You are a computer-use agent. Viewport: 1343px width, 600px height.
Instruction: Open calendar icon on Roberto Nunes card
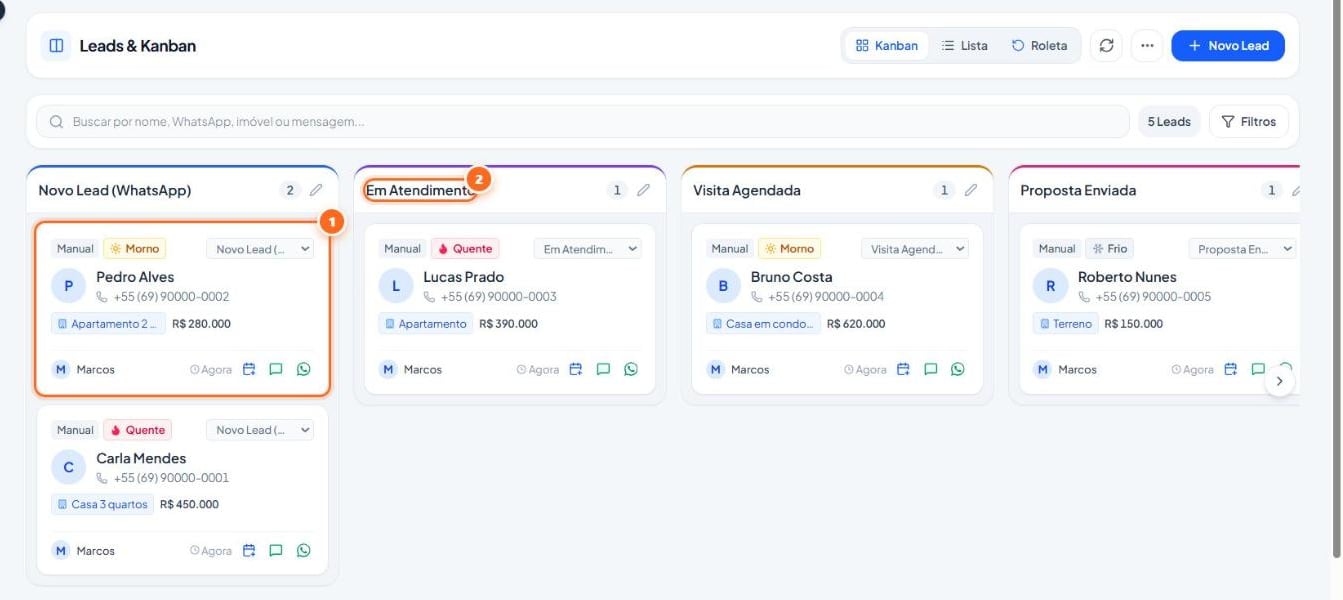pos(1231,369)
